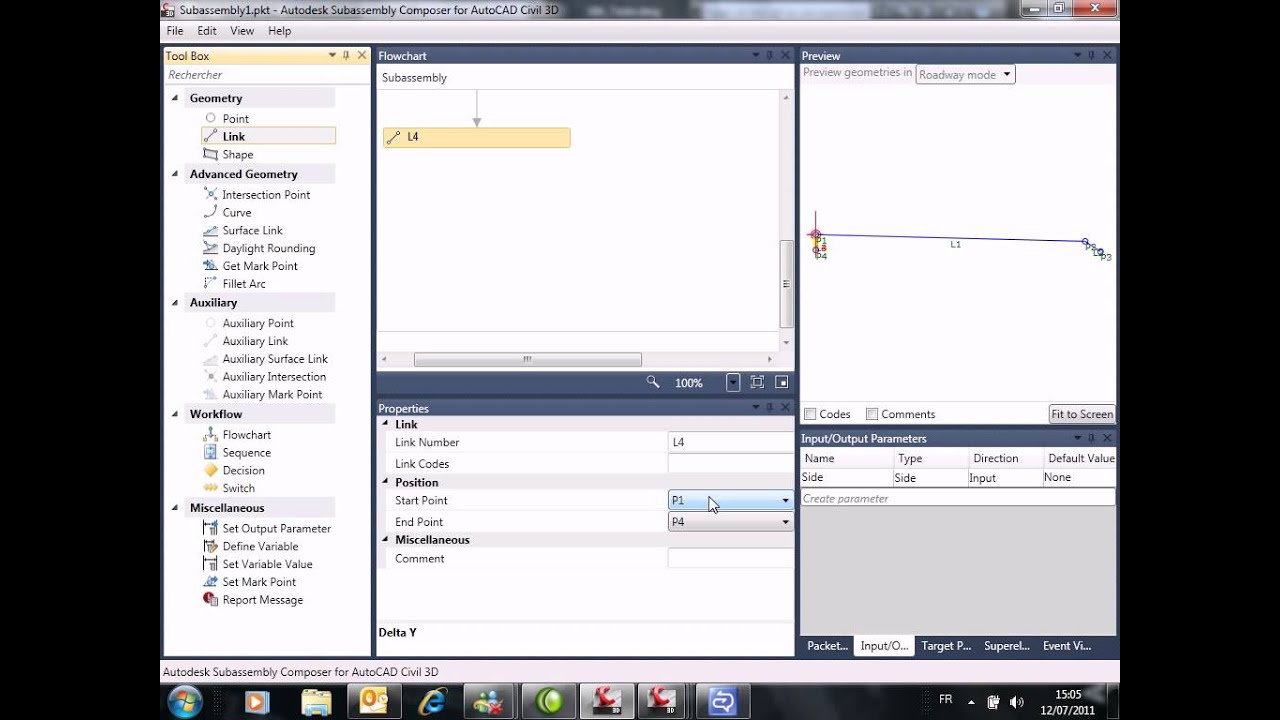Image resolution: width=1280 pixels, height=720 pixels.
Task: Open the zoom percentage dropdown
Action: pyautogui.click(x=732, y=382)
